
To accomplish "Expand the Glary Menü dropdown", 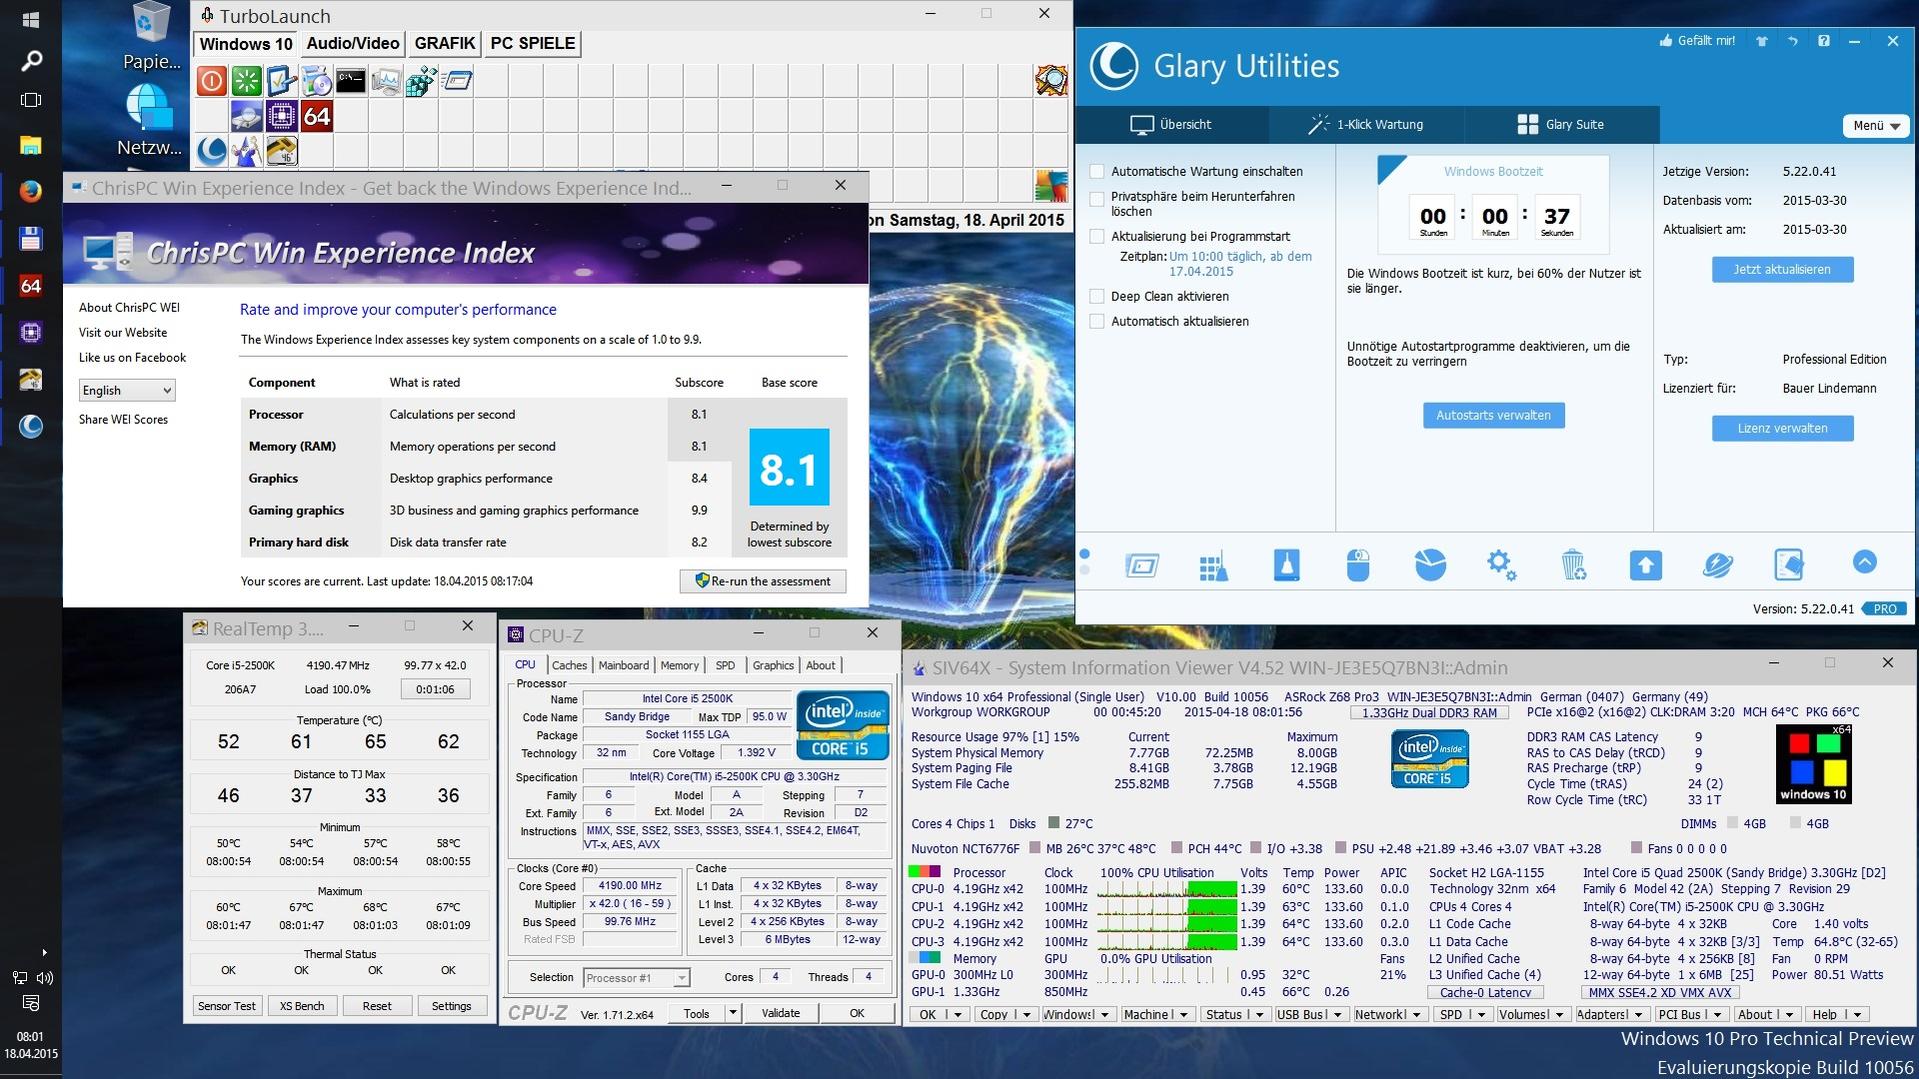I will click(1876, 126).
